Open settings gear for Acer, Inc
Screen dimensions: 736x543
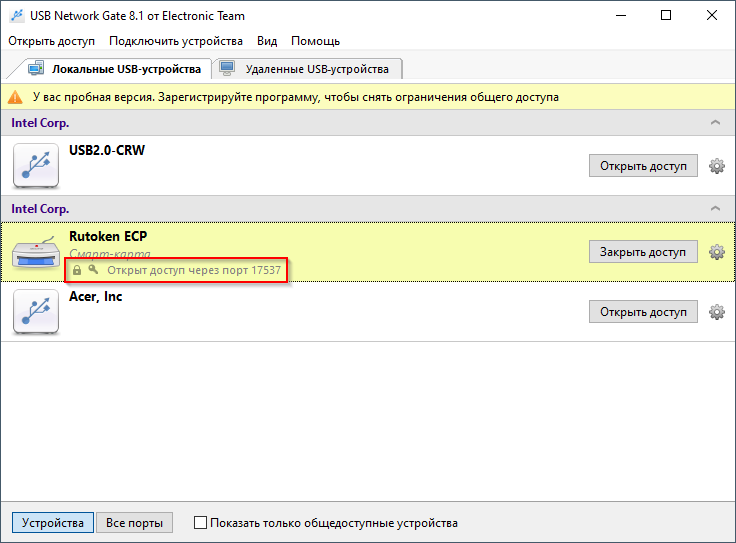click(716, 312)
